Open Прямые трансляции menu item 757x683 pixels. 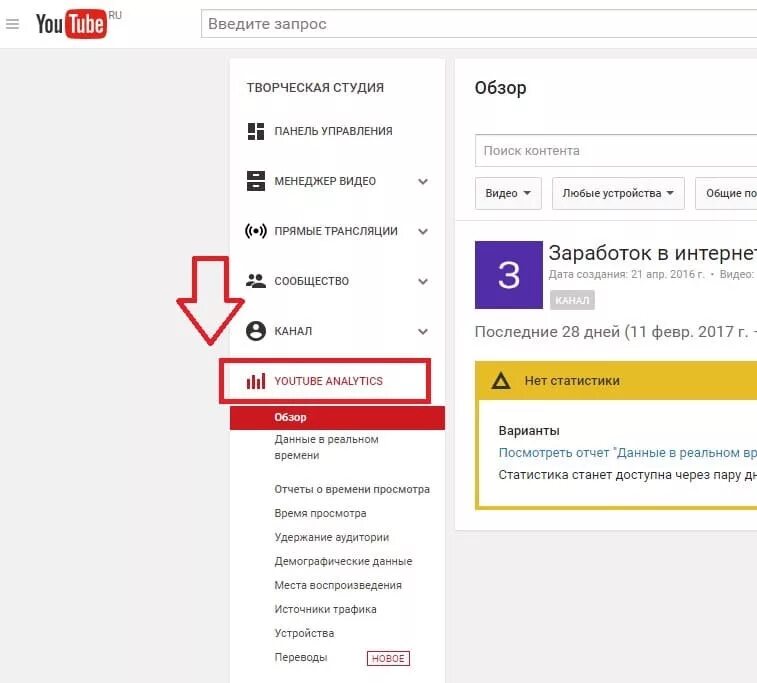pyautogui.click(x=336, y=231)
